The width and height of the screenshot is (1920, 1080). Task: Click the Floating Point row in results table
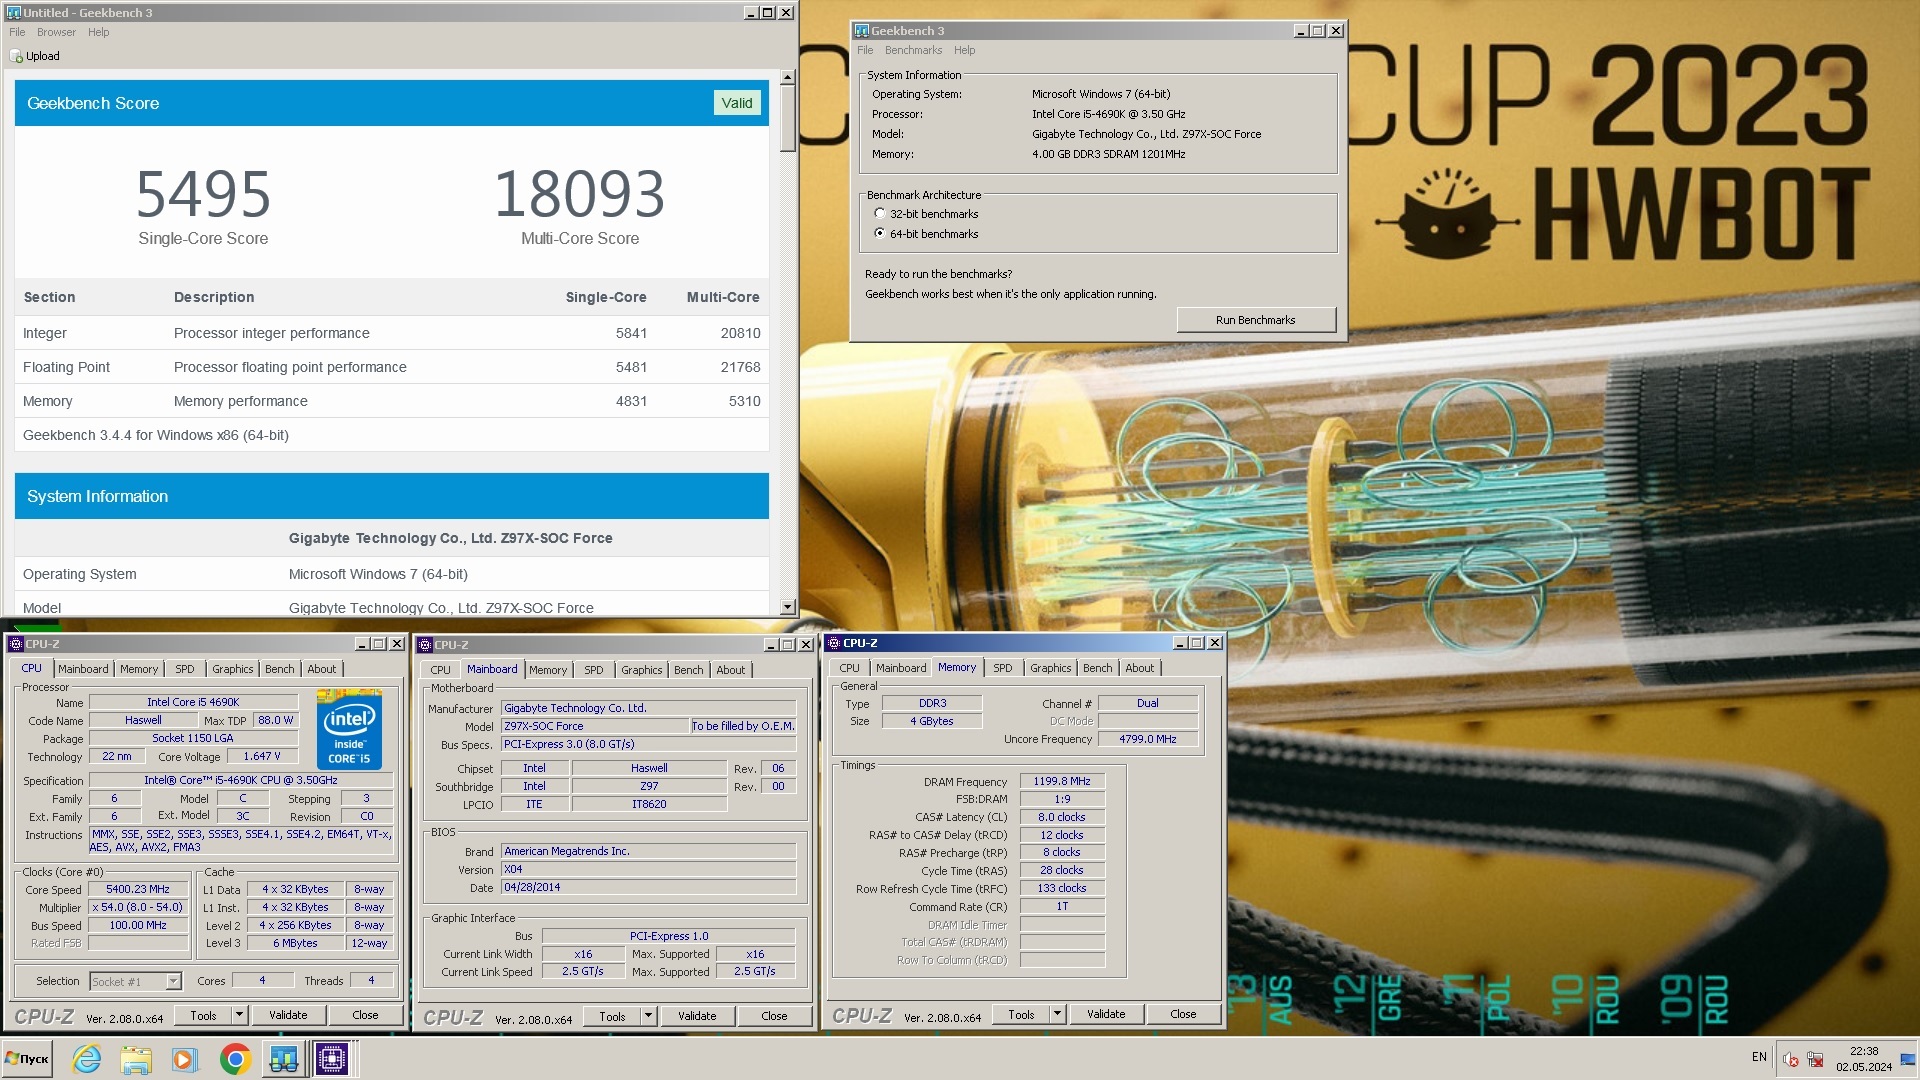[392, 367]
